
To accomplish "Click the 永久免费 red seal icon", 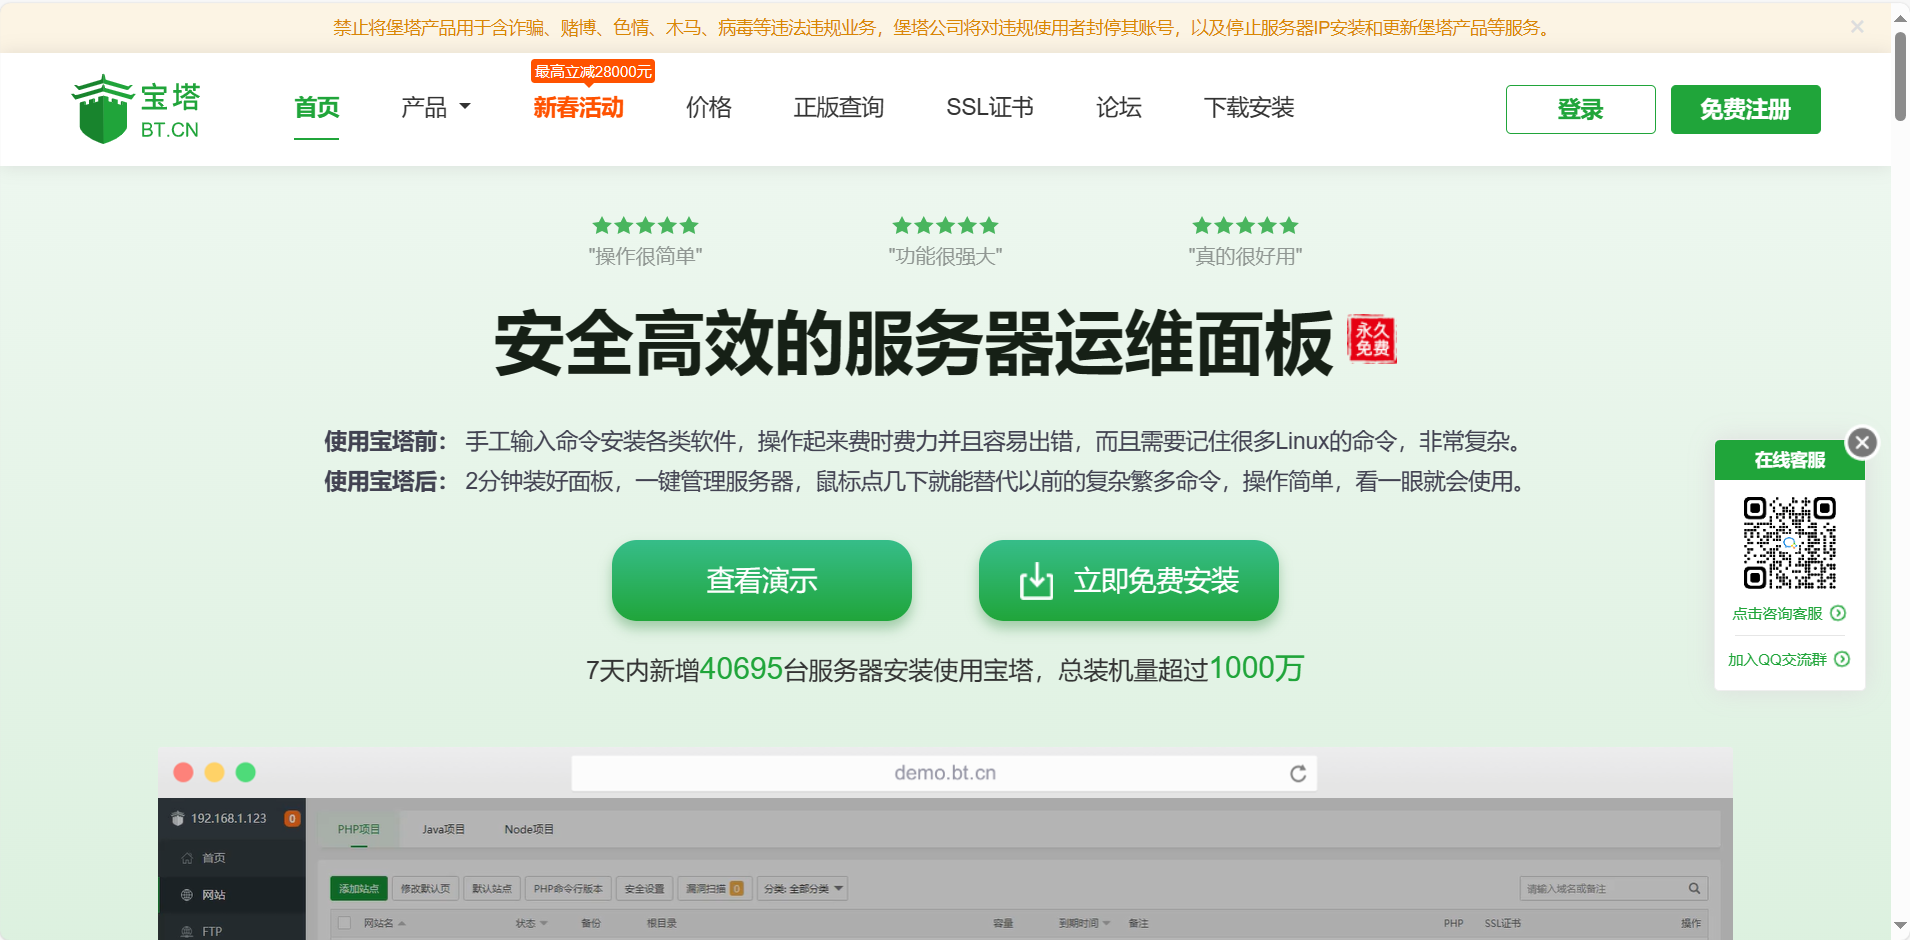I will tap(1372, 340).
